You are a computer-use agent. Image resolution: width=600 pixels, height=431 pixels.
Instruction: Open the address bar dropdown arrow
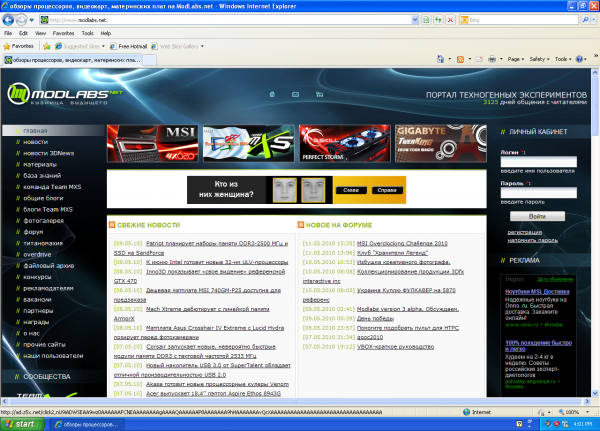415,20
